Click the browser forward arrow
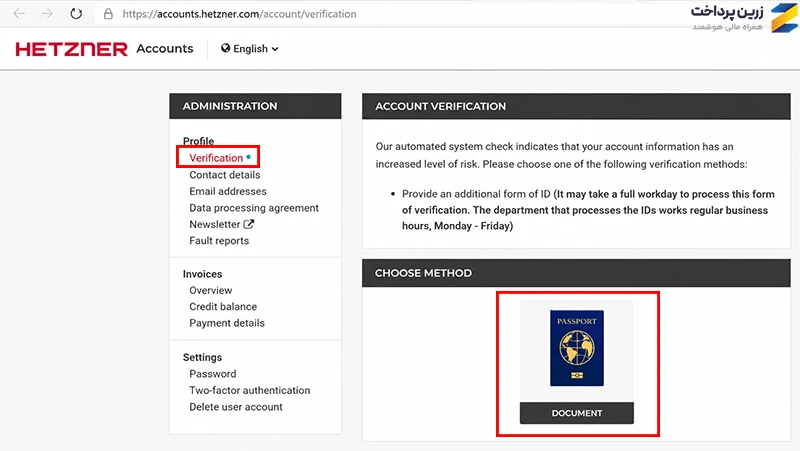Image resolution: width=800 pixels, height=451 pixels. coord(47,14)
